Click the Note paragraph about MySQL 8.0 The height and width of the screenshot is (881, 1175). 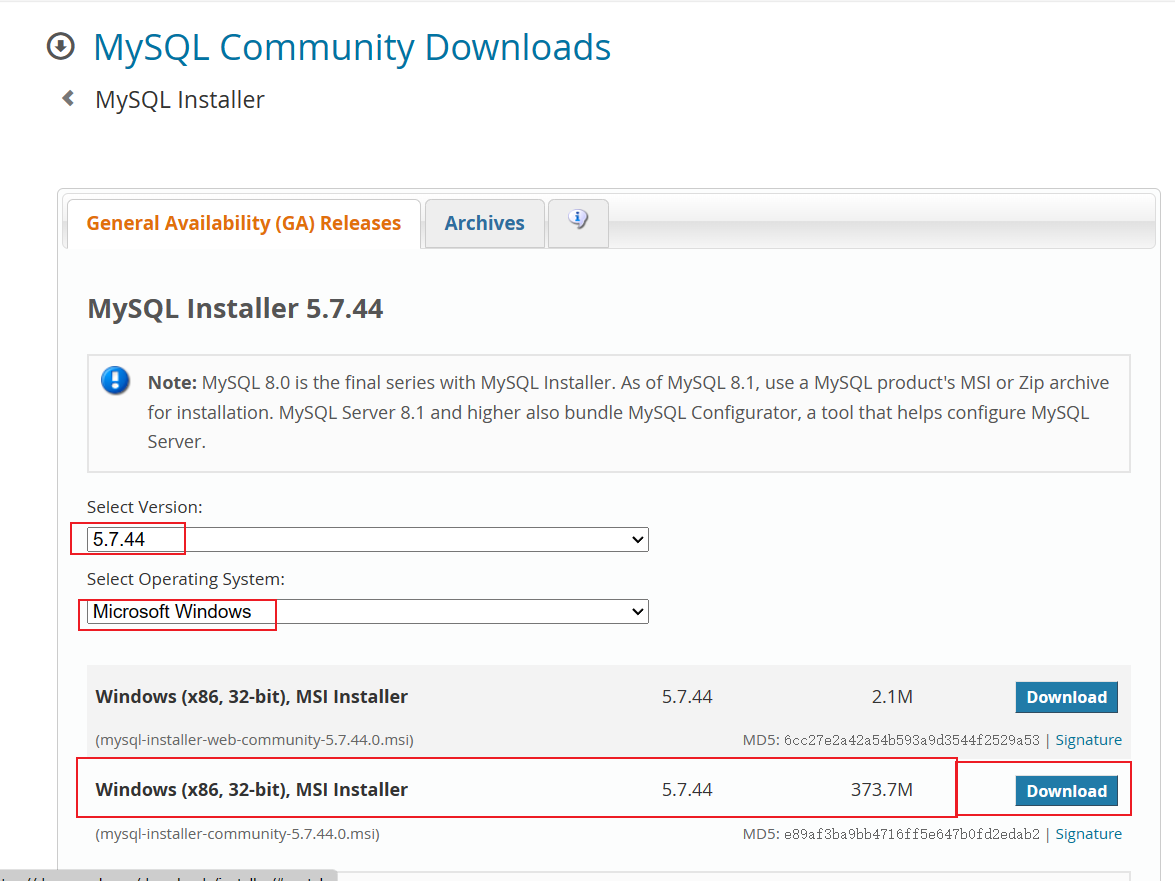(x=628, y=412)
